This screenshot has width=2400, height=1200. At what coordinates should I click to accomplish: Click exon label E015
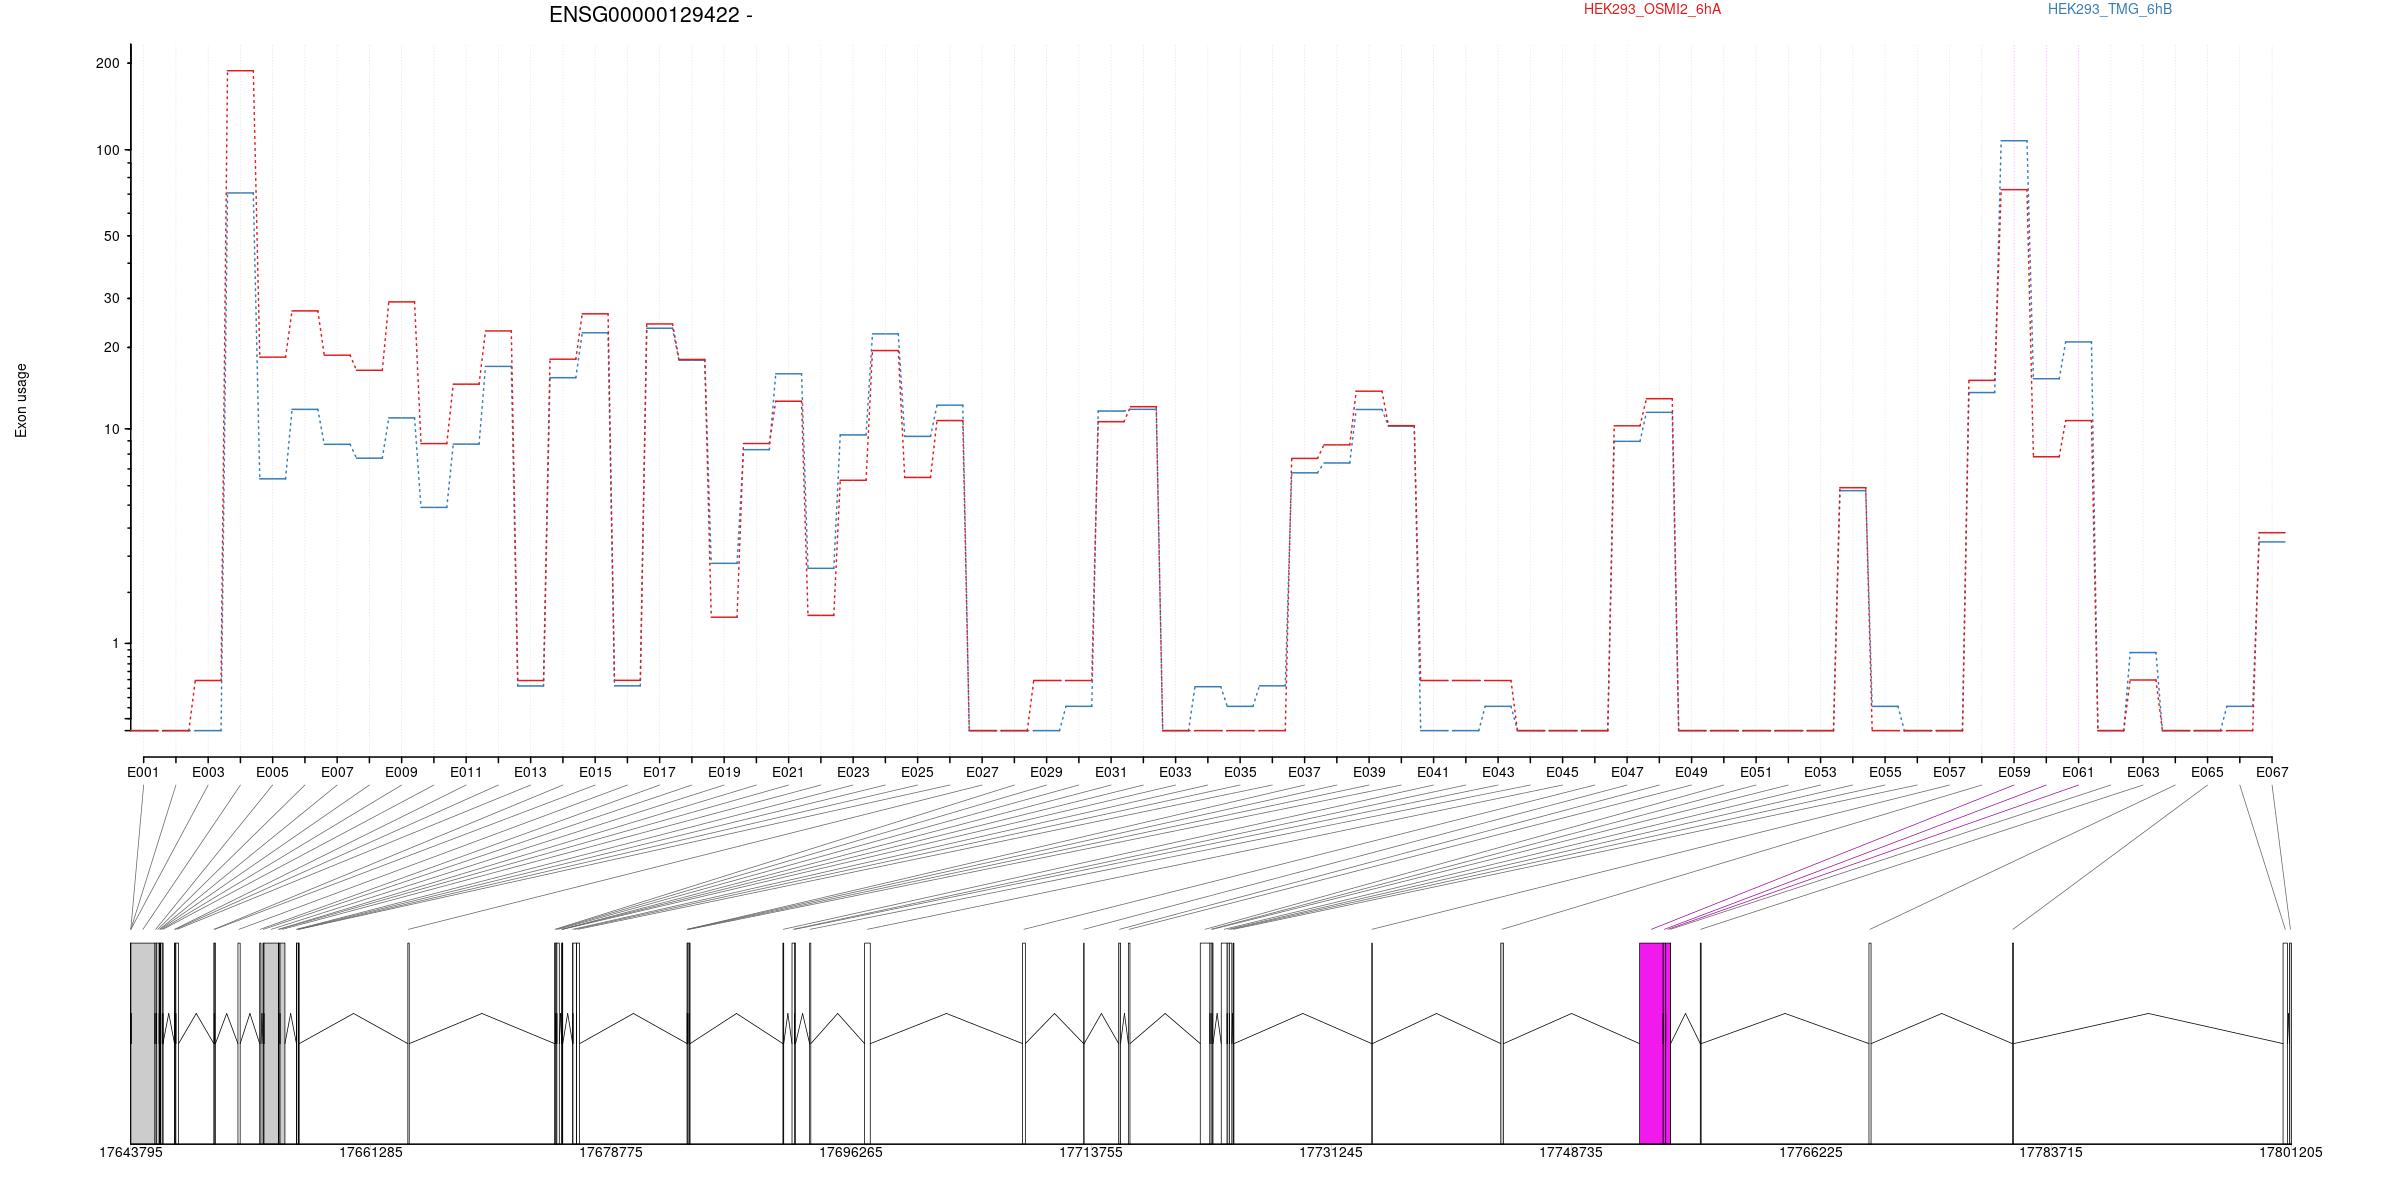(595, 772)
